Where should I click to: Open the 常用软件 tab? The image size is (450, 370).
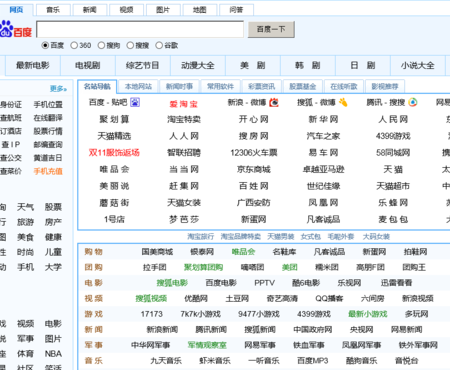click(220, 87)
